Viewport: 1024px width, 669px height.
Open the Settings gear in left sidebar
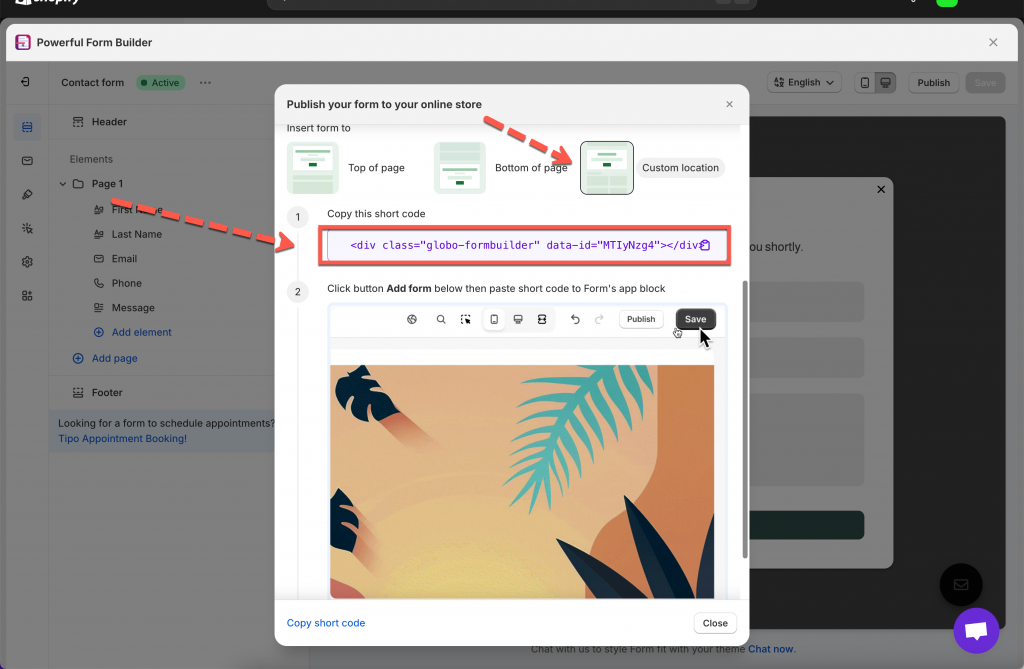click(x=27, y=262)
